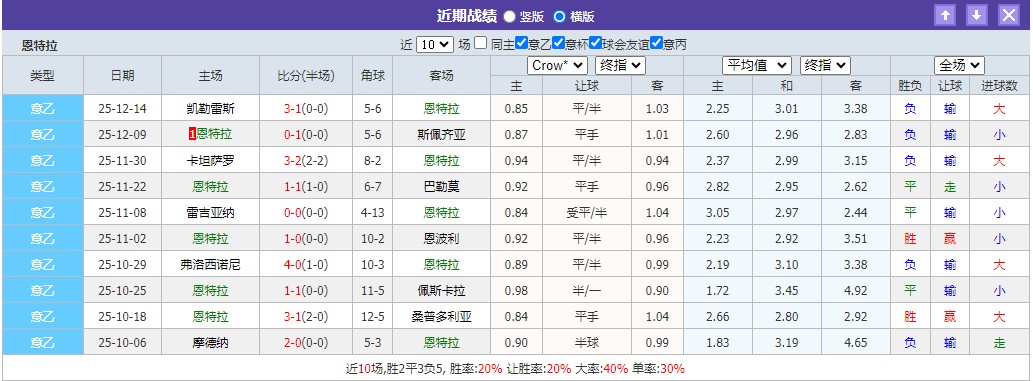Click the 3-1(0-0) score on 25-12-14
The image size is (1033, 381).
click(306, 109)
